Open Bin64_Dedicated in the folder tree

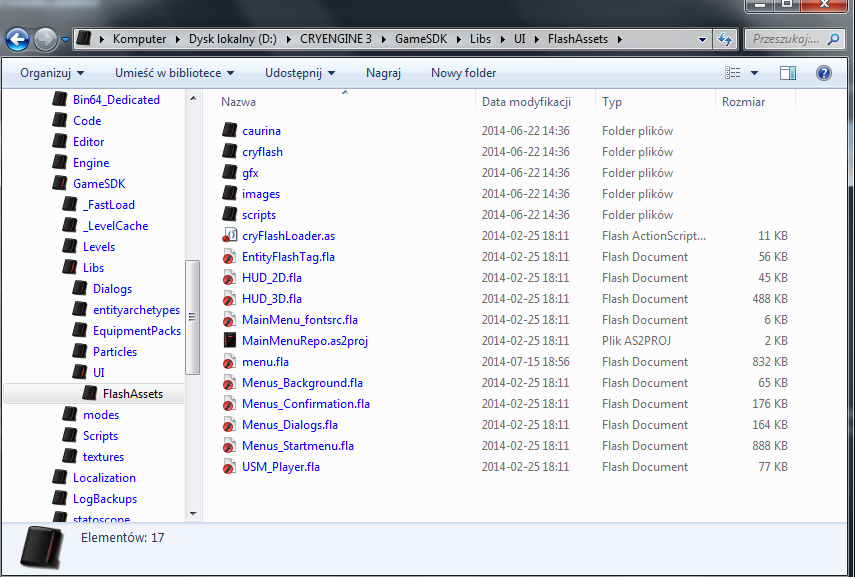(116, 100)
